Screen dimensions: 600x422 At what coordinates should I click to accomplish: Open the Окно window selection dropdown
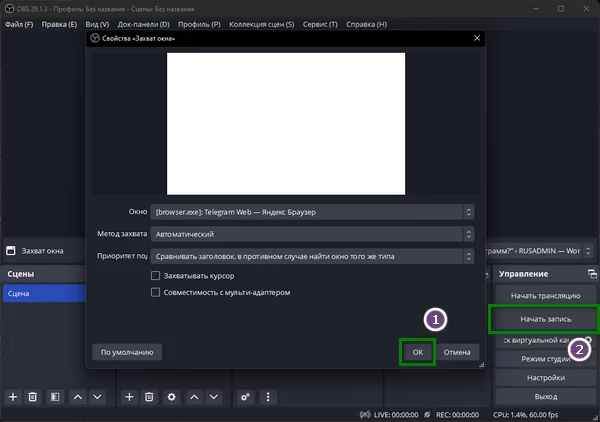[x=312, y=212]
